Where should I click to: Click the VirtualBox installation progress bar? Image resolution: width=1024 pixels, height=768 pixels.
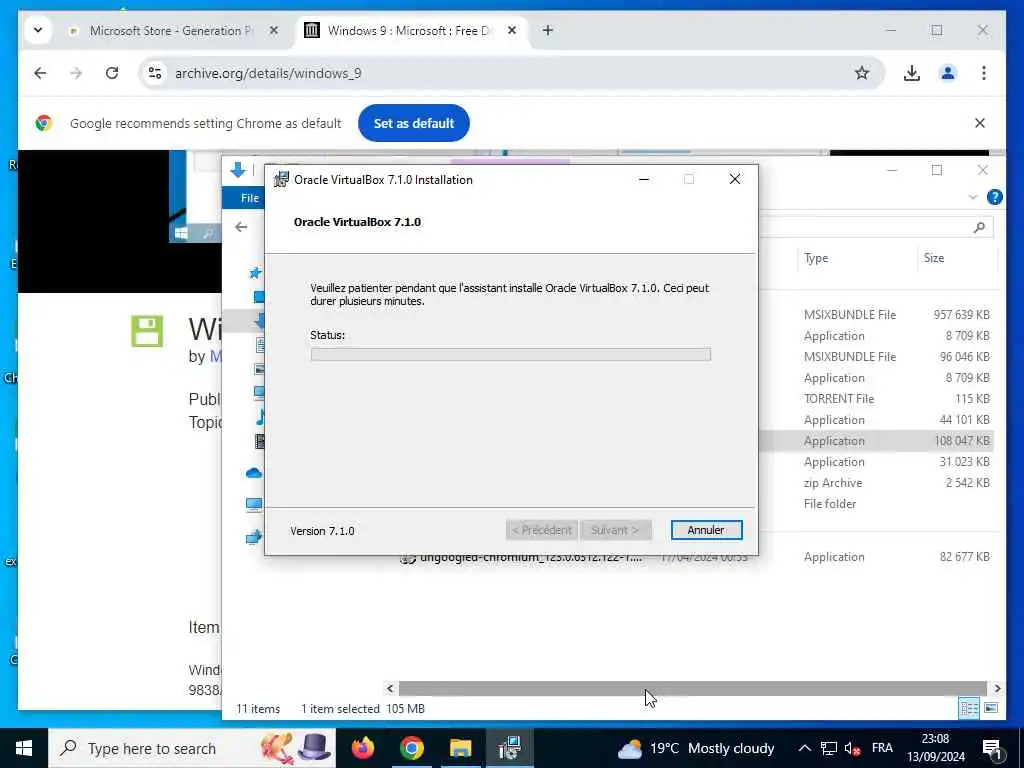(511, 354)
